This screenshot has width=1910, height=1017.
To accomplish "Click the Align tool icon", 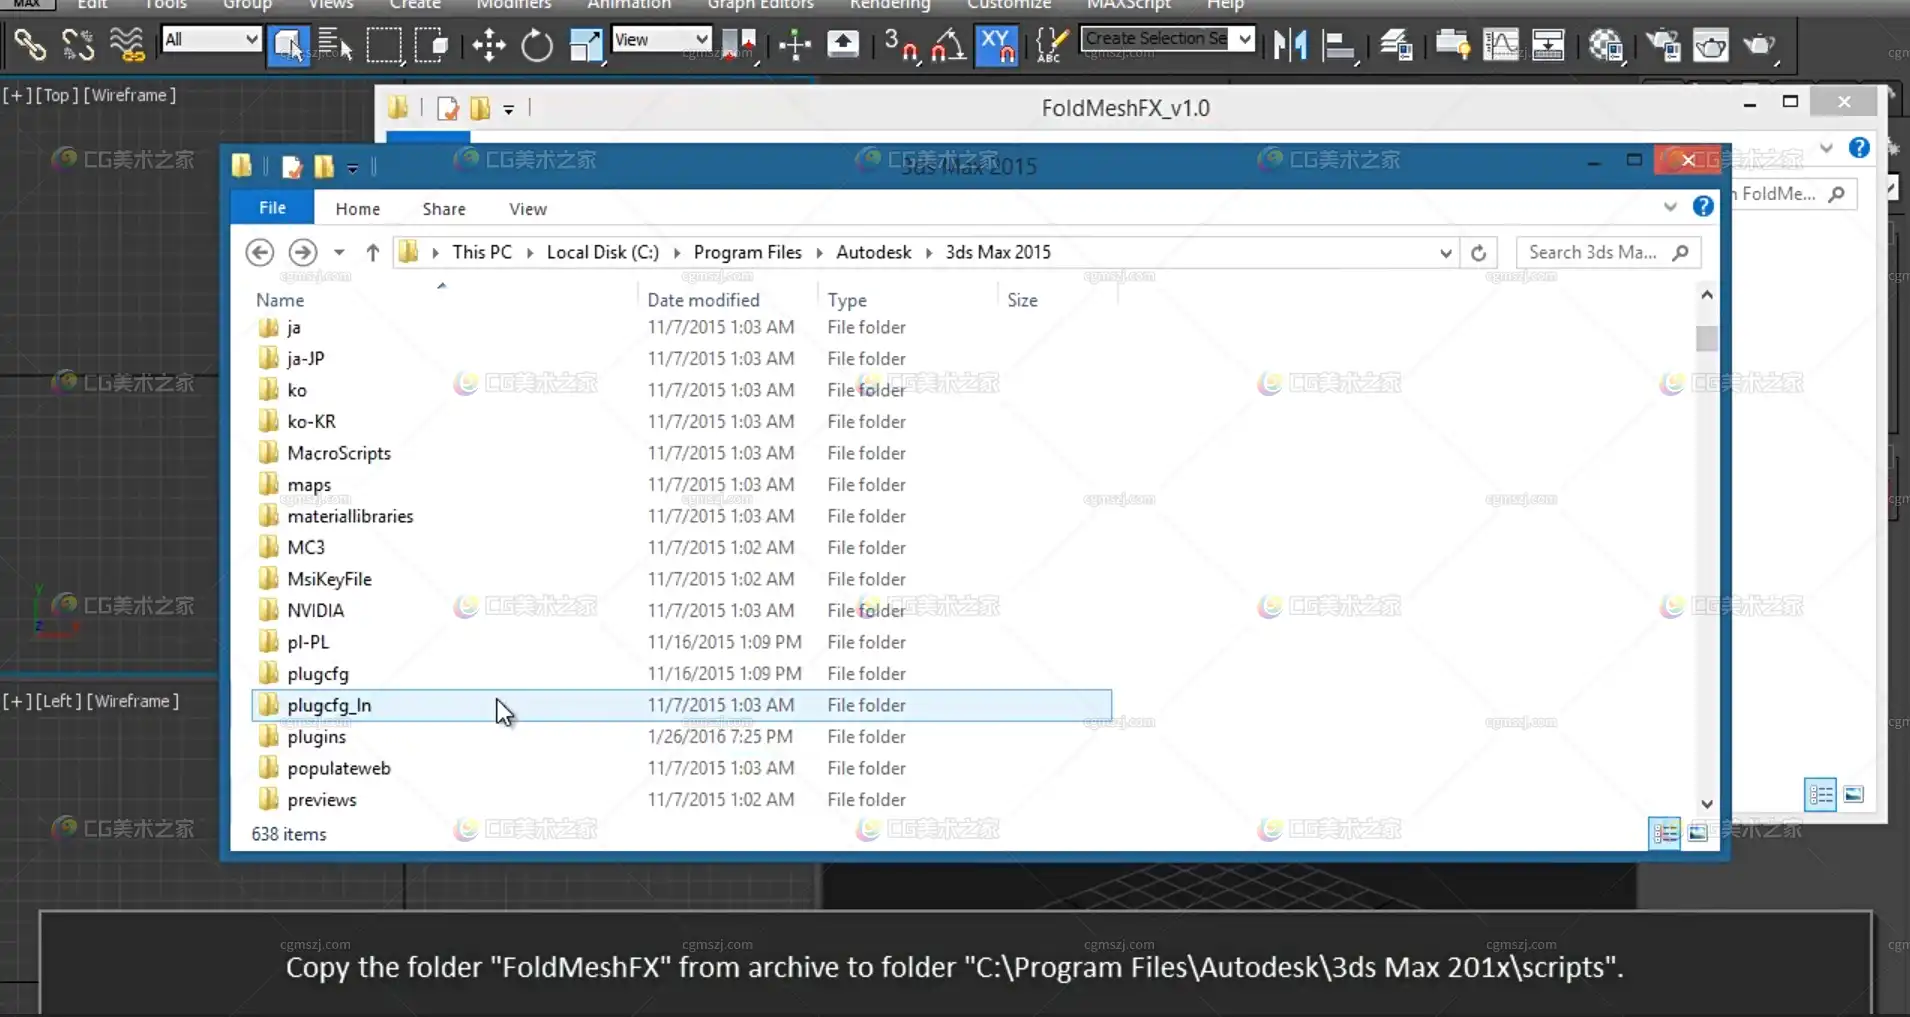I will (x=1338, y=45).
